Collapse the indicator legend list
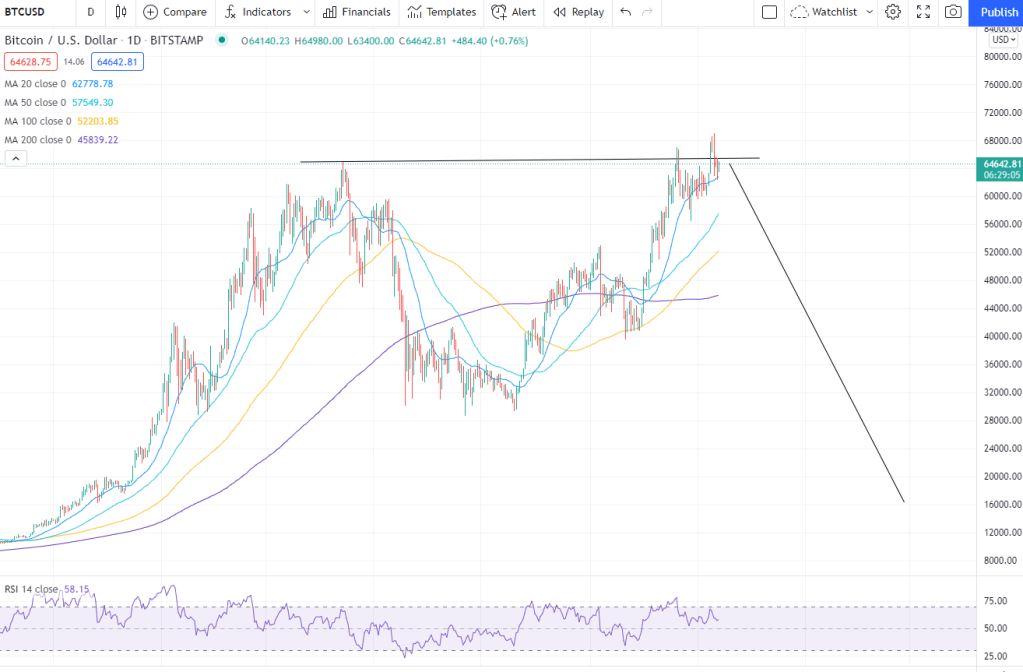 (16, 158)
